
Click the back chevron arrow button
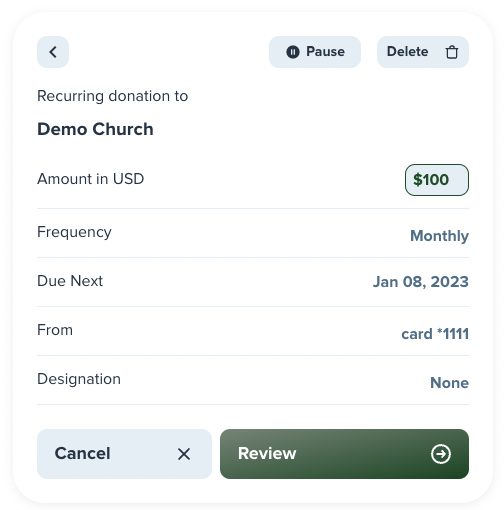tap(53, 52)
